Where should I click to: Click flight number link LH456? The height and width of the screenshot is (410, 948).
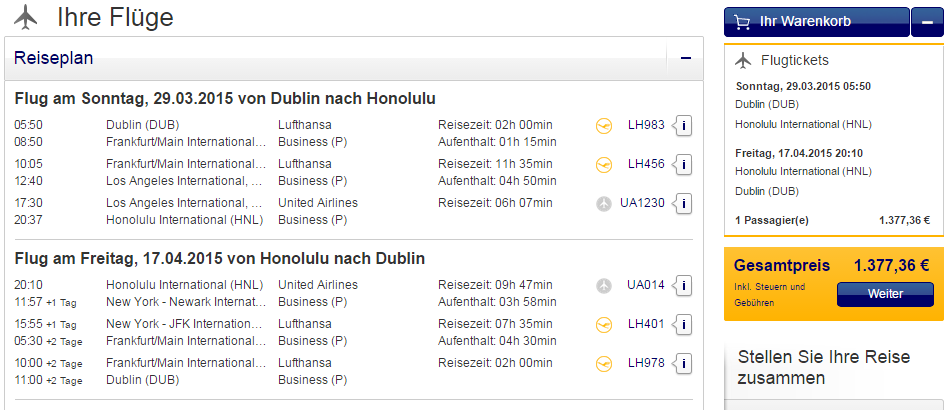coord(646,164)
